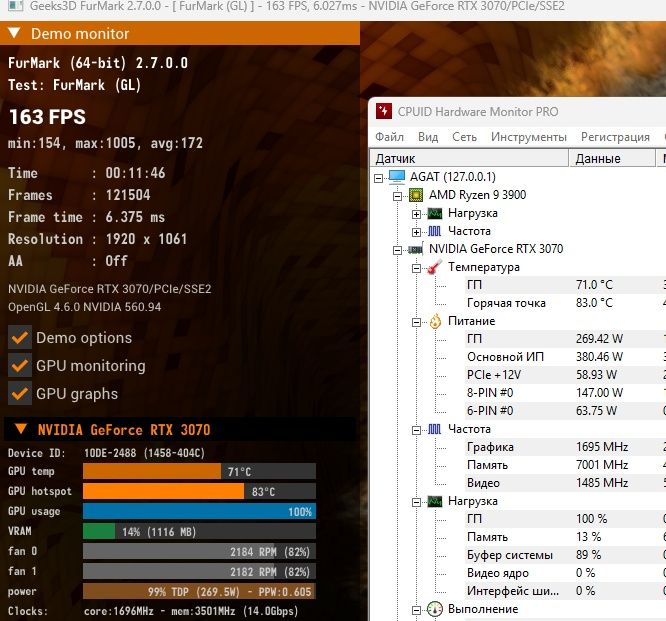
Task: Click the GPU Нагрузка graph icon
Action: [435, 502]
